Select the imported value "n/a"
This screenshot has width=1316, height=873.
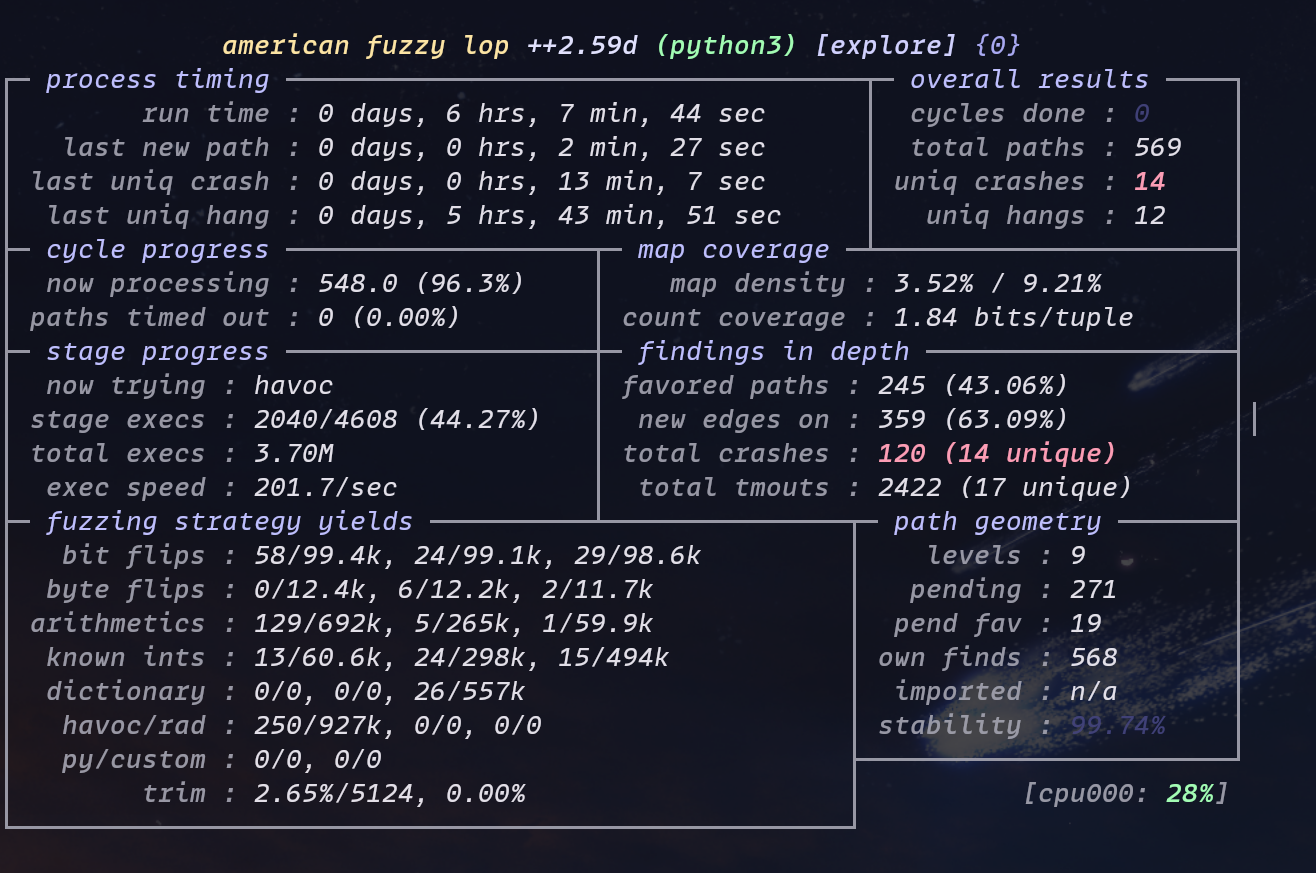[x=1094, y=692]
